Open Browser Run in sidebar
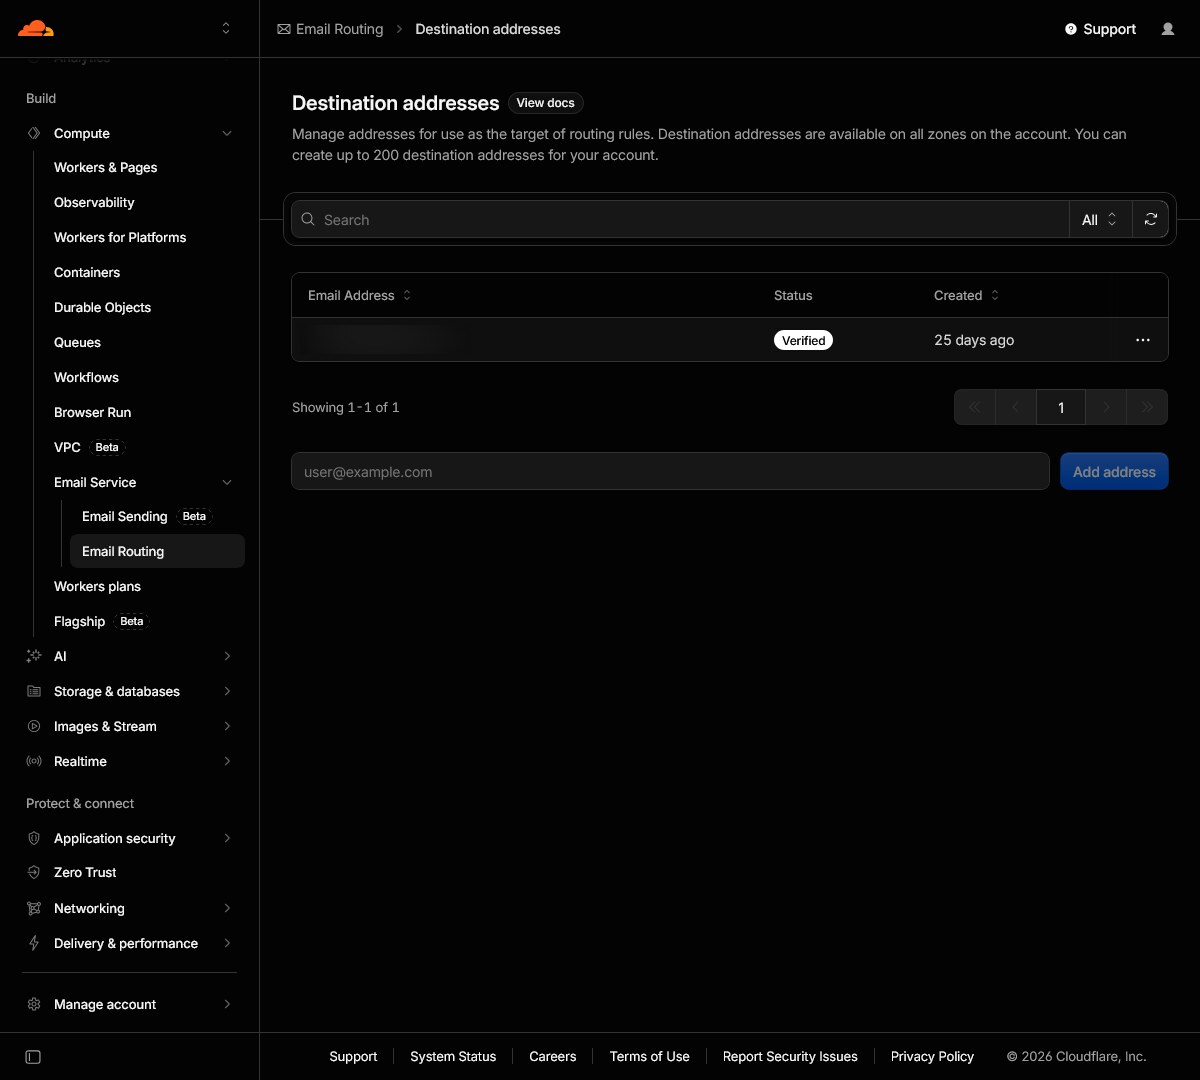The image size is (1200, 1080). 93,412
